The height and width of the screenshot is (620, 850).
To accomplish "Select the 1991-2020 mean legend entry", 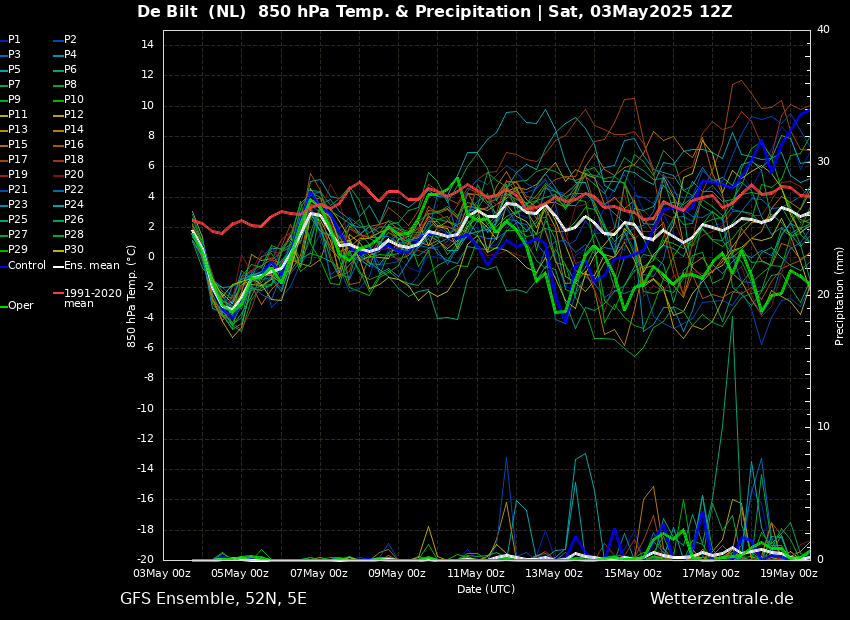I will [92, 298].
